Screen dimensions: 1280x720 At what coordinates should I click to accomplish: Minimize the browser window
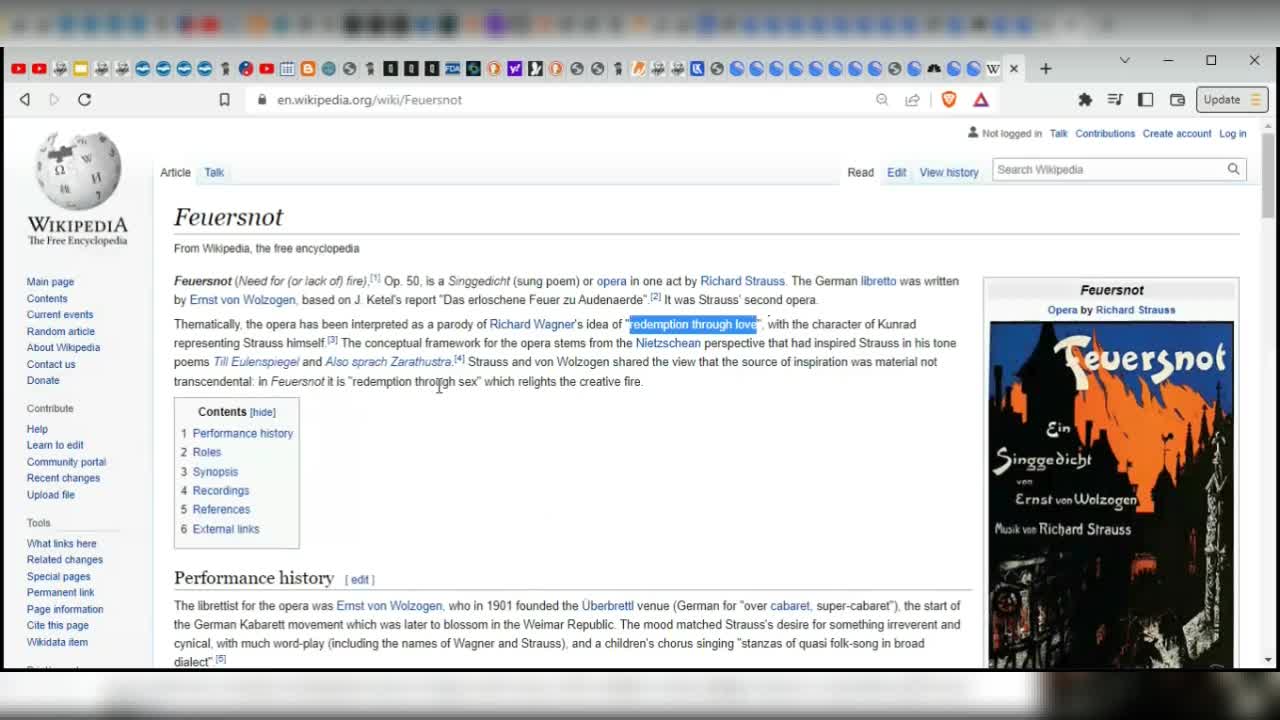click(x=1168, y=61)
